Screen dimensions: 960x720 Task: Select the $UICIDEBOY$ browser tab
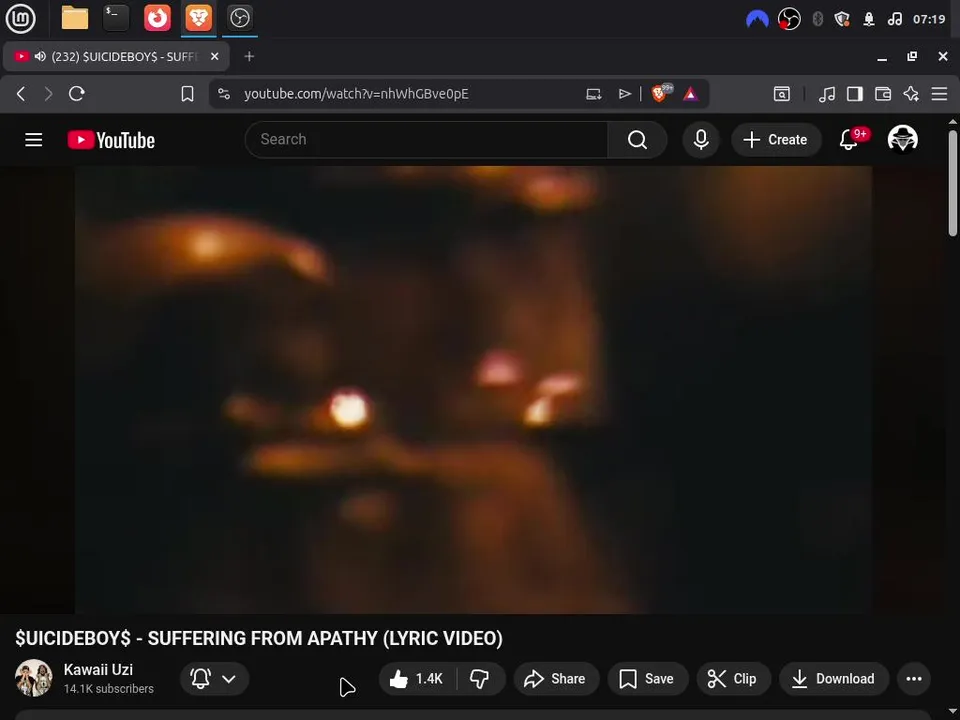tap(116, 56)
